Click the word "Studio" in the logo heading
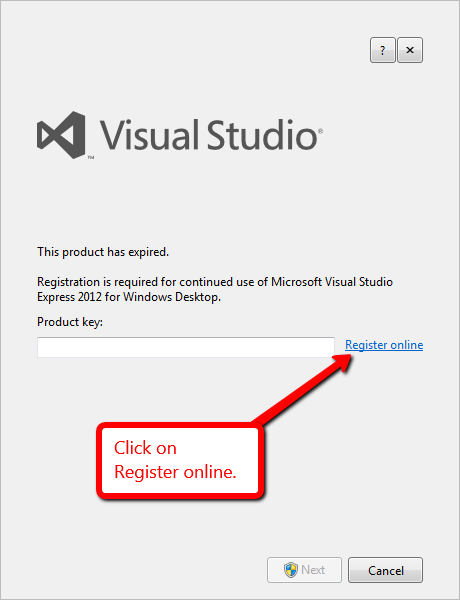460x600 pixels. point(263,135)
